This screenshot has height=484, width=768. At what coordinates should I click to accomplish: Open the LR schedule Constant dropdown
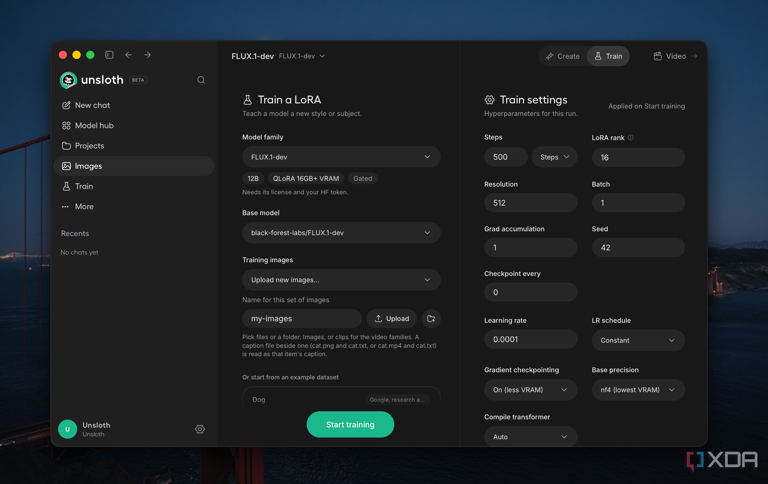click(x=638, y=340)
